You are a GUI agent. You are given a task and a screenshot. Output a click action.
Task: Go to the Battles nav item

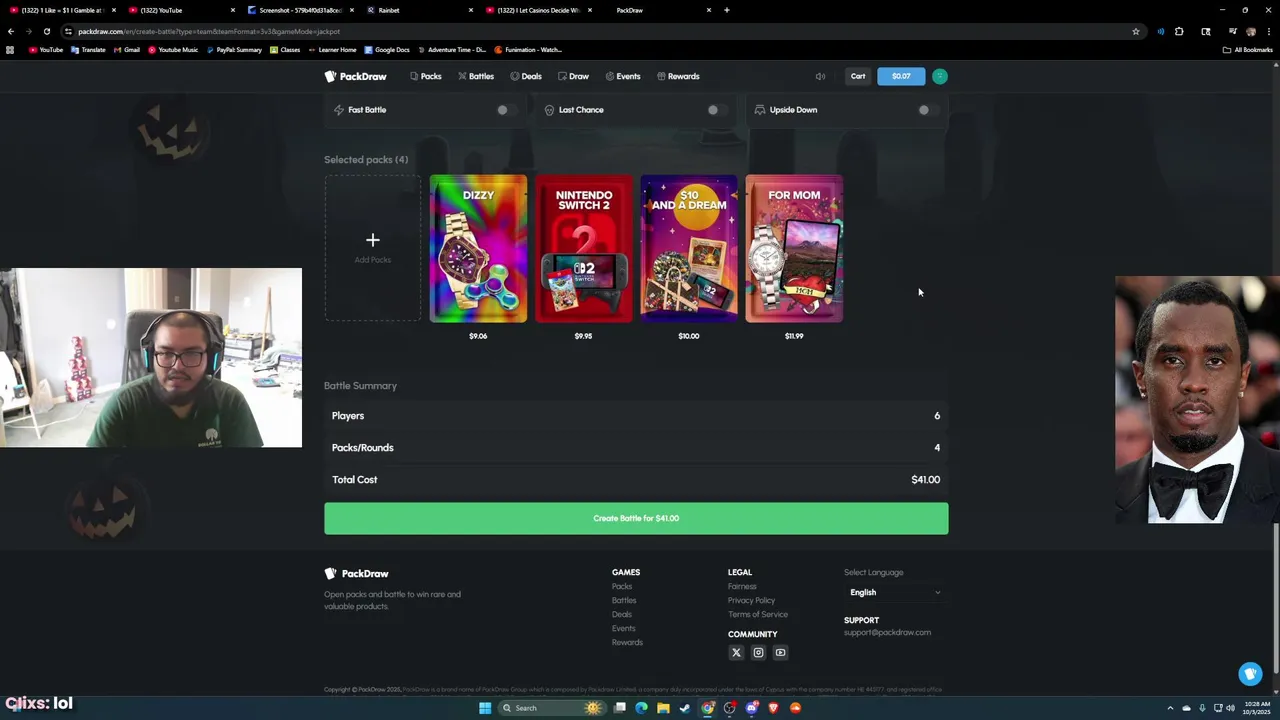(x=476, y=76)
